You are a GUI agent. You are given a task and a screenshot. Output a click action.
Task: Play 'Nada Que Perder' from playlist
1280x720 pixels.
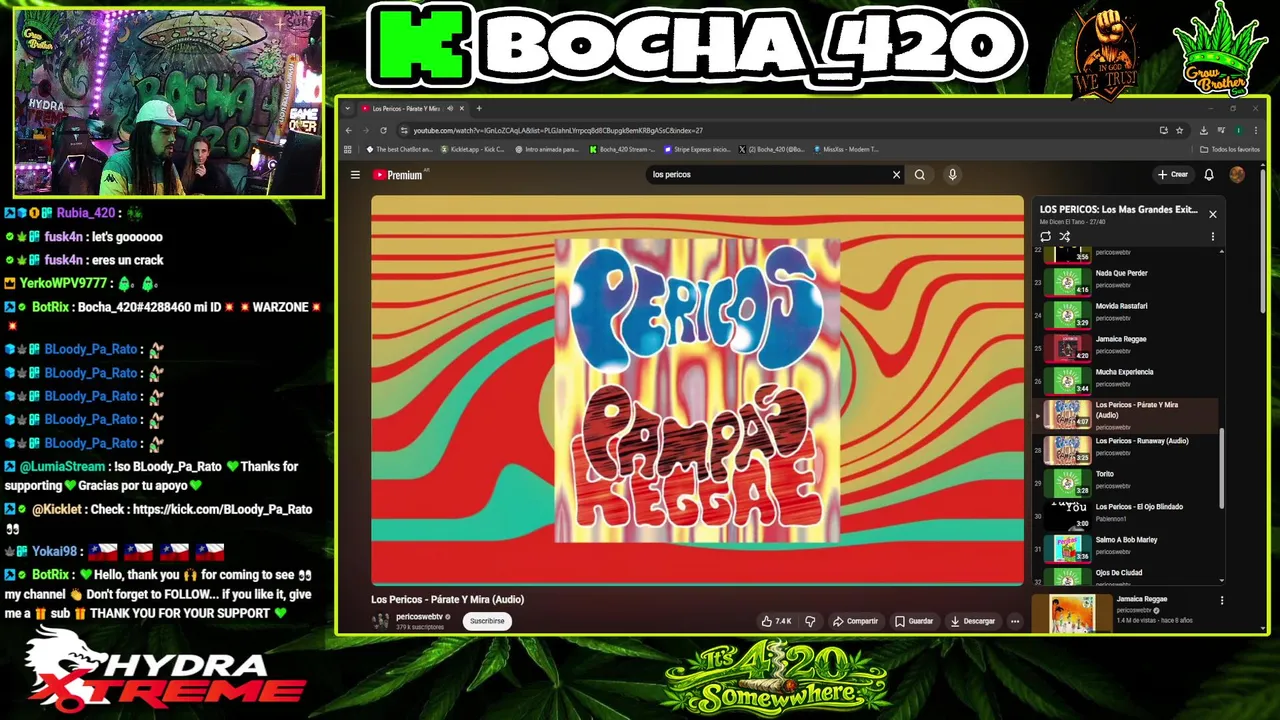[1127, 282]
